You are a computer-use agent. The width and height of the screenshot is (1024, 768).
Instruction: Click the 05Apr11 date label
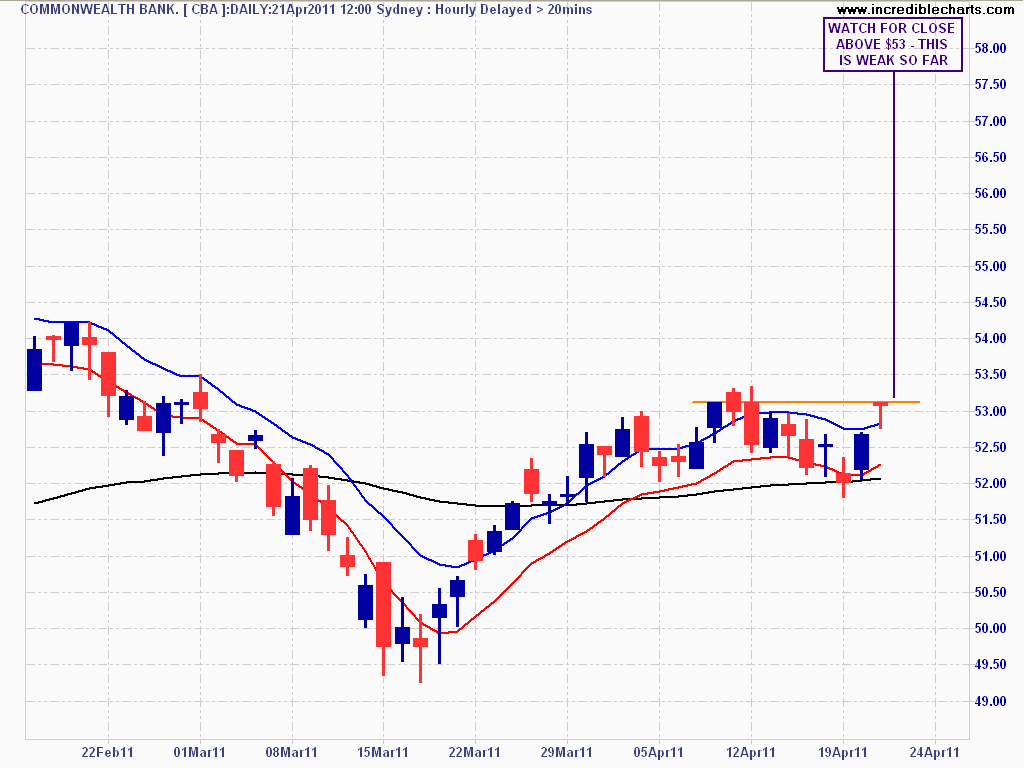tap(658, 752)
